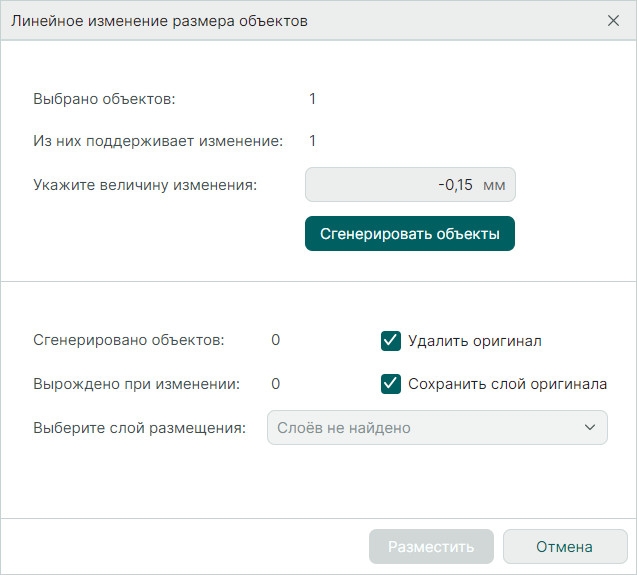Click the dialog title "Линейное изменение размера объектов"
This screenshot has height=575, width=637.
tap(159, 20)
